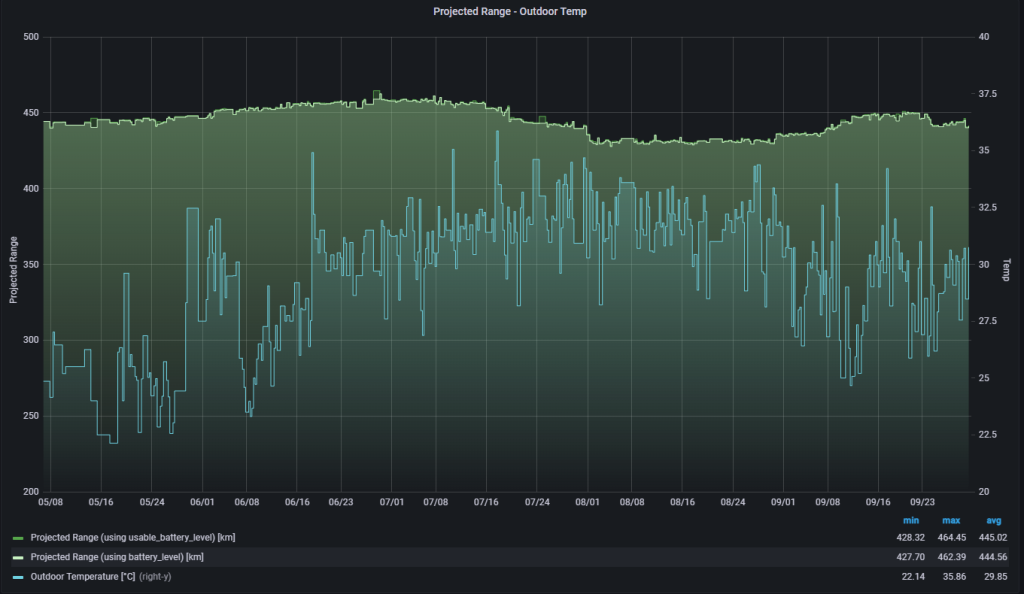Click the 08/01 date tick on x-axis
The width and height of the screenshot is (1024, 594).
[589, 502]
